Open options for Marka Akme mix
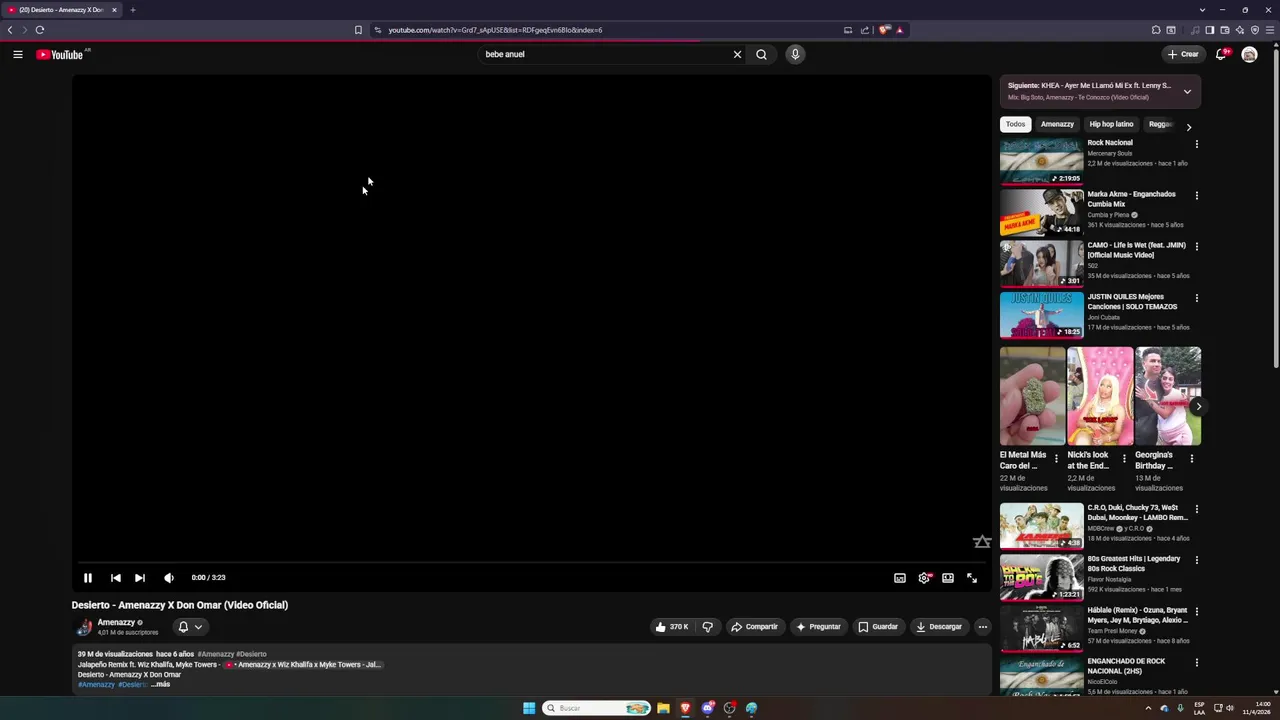The image size is (1280, 720). tap(1196, 195)
